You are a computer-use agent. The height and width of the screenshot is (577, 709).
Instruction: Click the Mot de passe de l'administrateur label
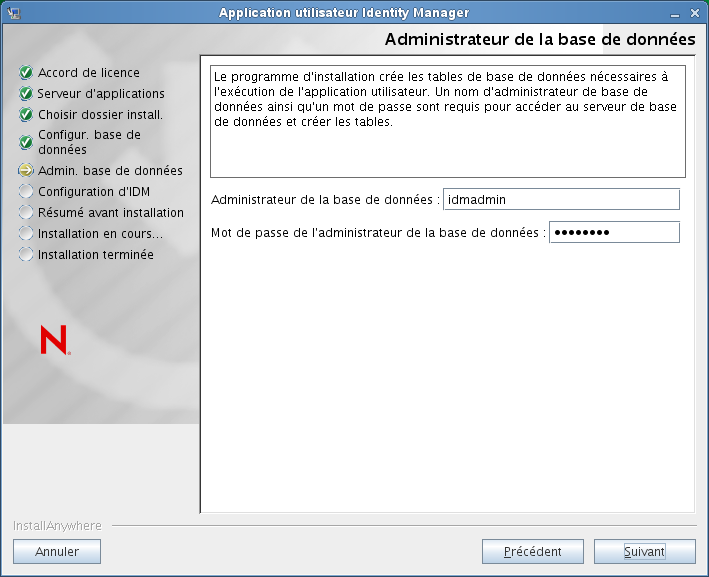point(378,232)
